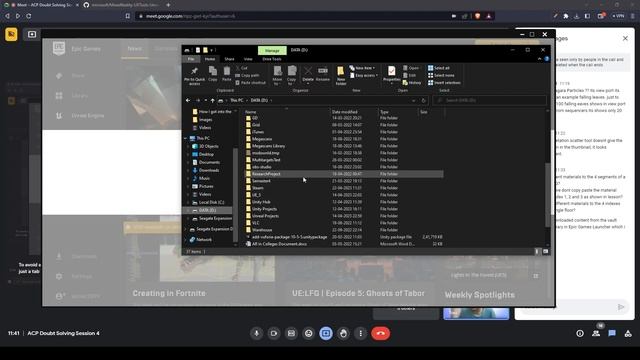The height and width of the screenshot is (360, 640).
Task: Toggle Meet camera button
Action: tap(274, 333)
